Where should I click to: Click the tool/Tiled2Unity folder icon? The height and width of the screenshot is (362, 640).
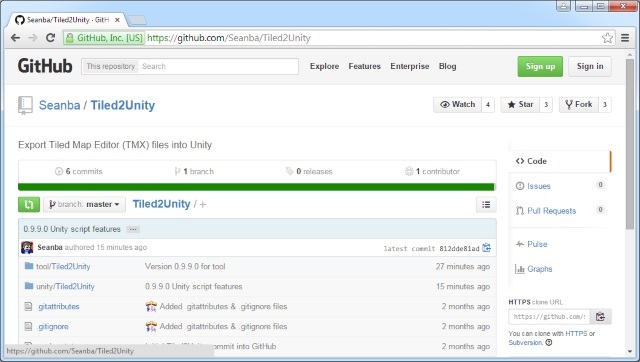pos(29,266)
